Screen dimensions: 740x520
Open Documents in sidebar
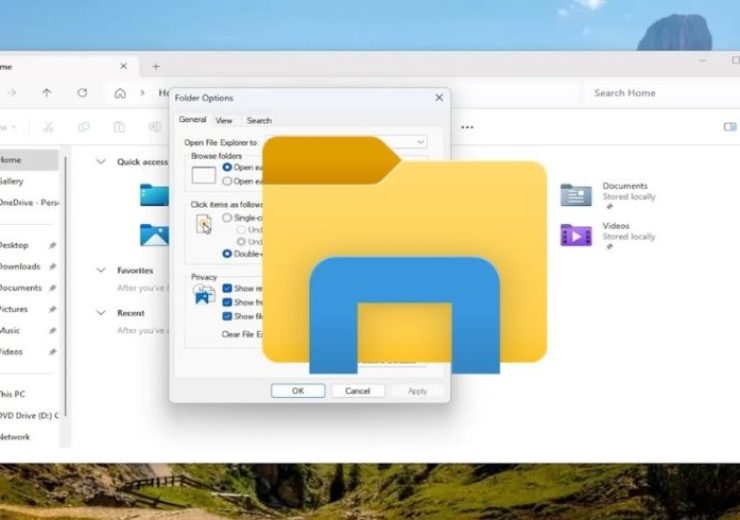pos(23,287)
